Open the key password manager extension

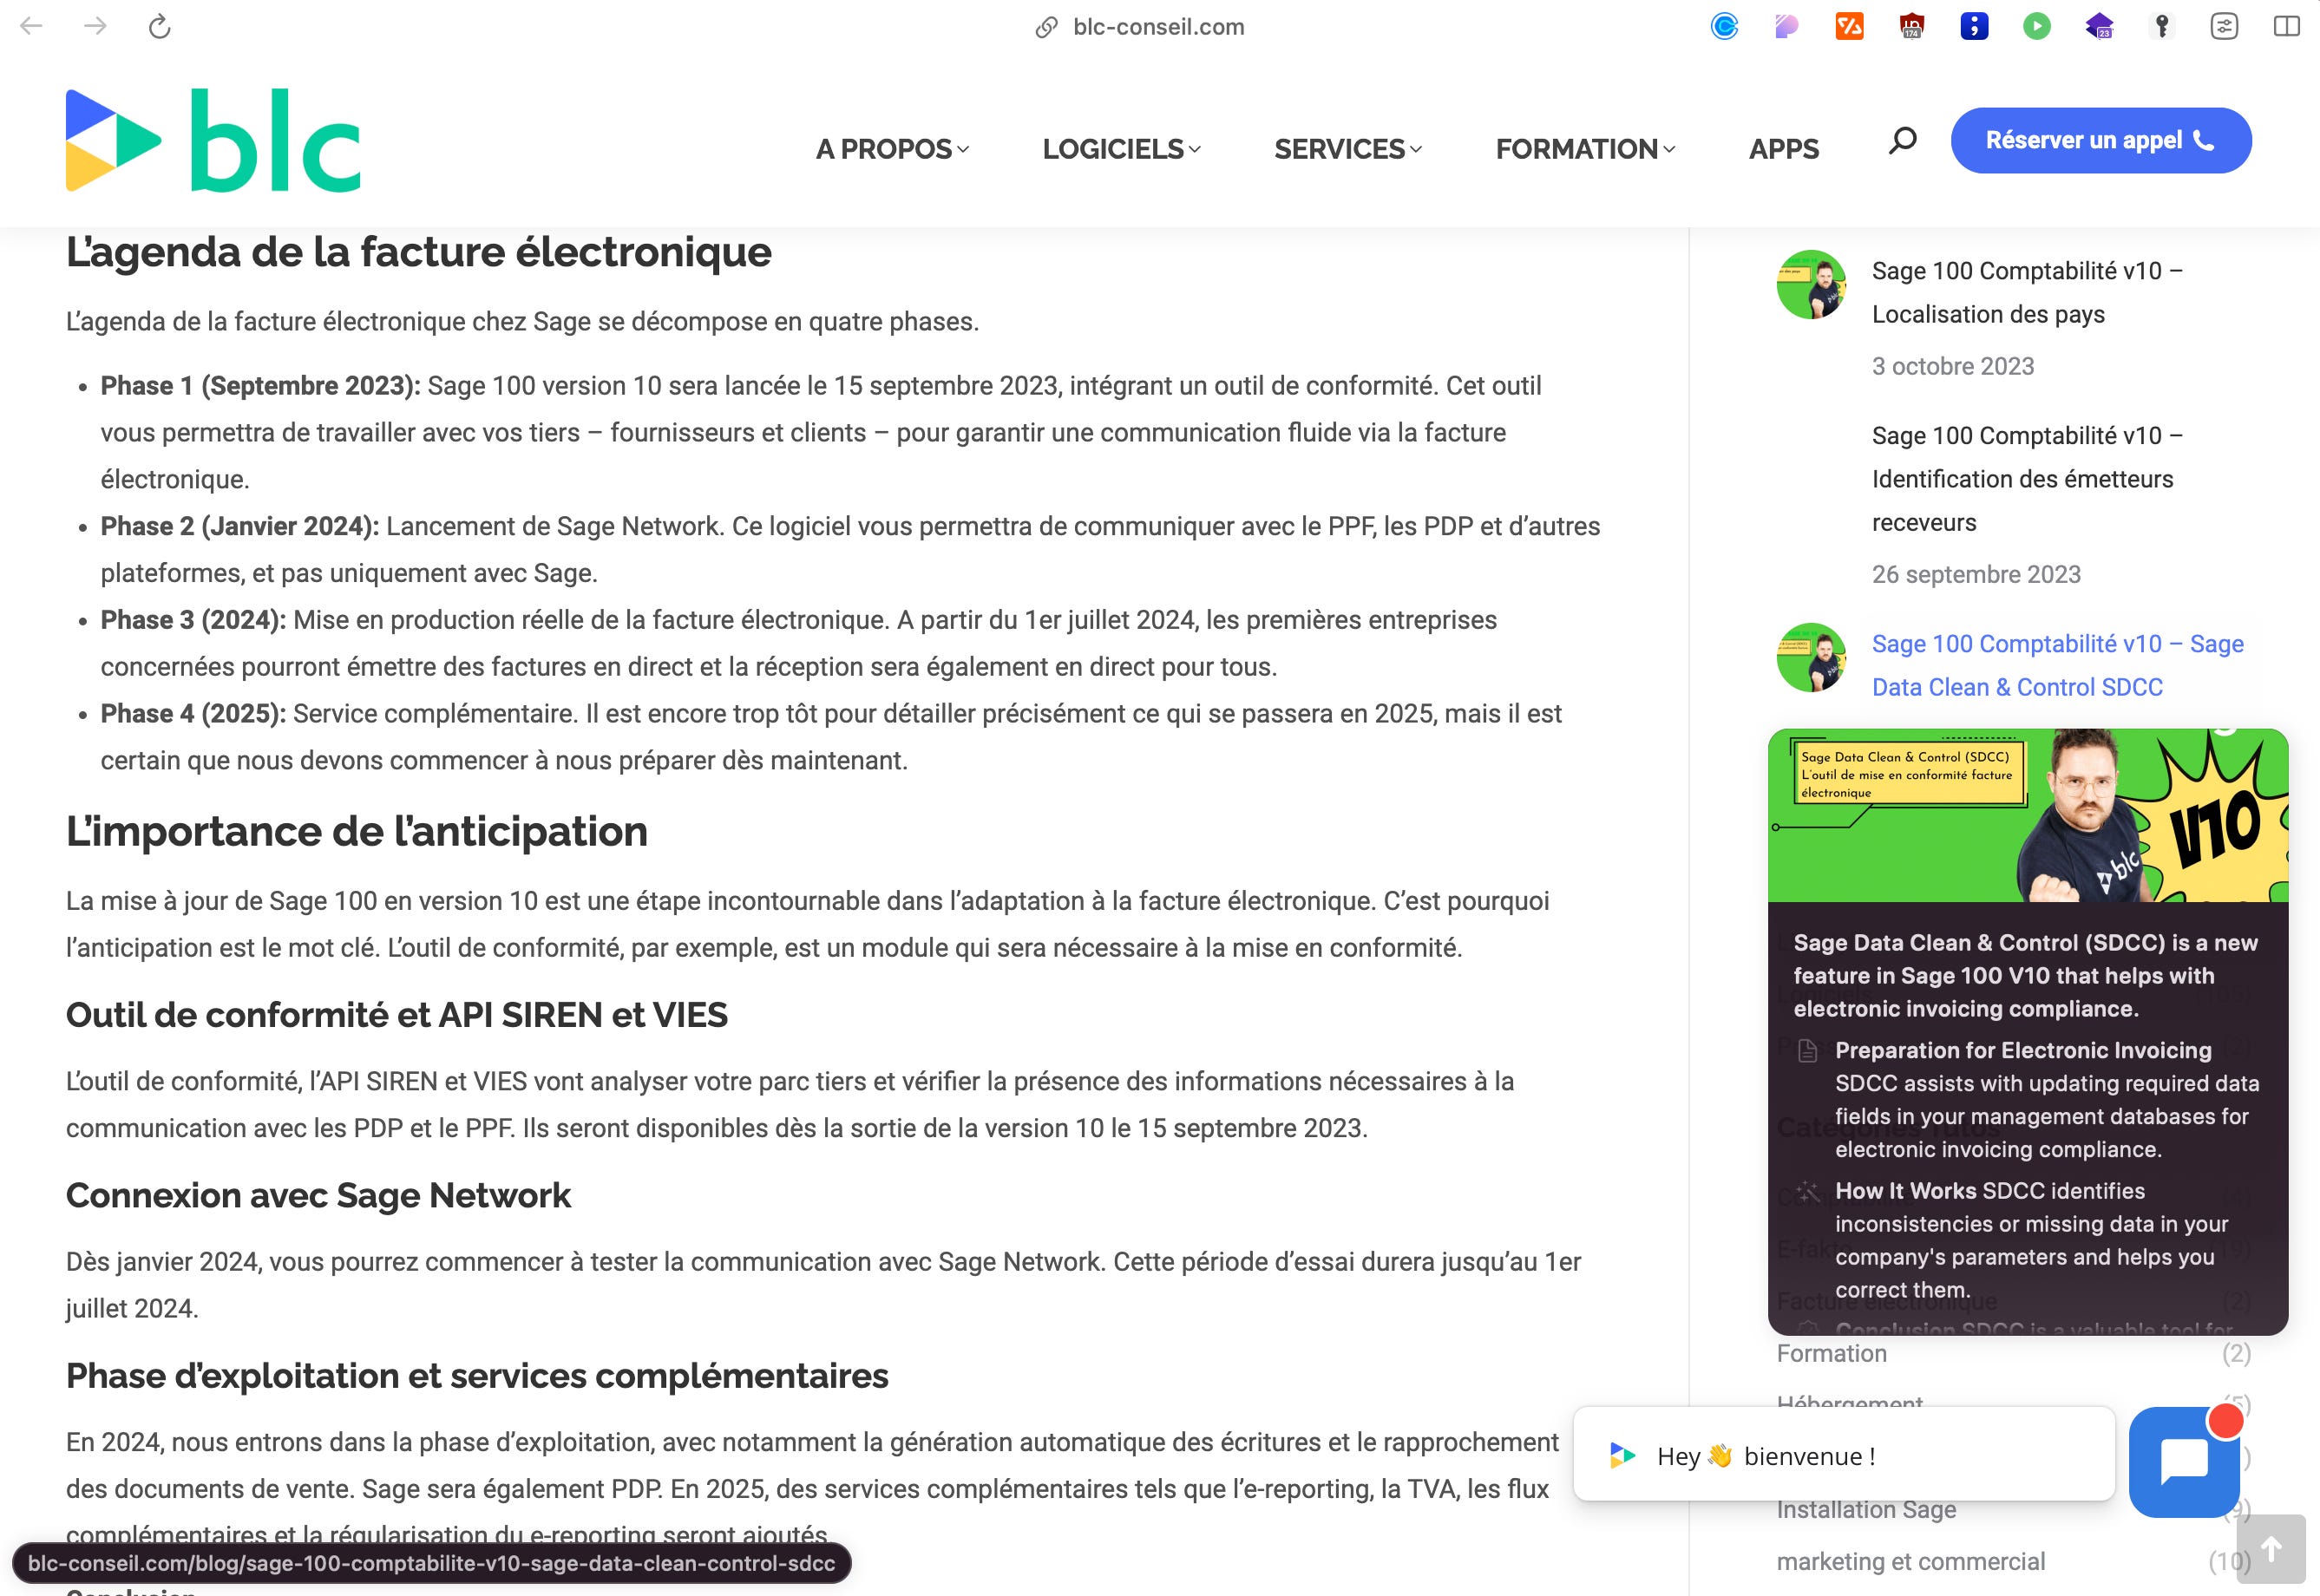(x=2162, y=26)
